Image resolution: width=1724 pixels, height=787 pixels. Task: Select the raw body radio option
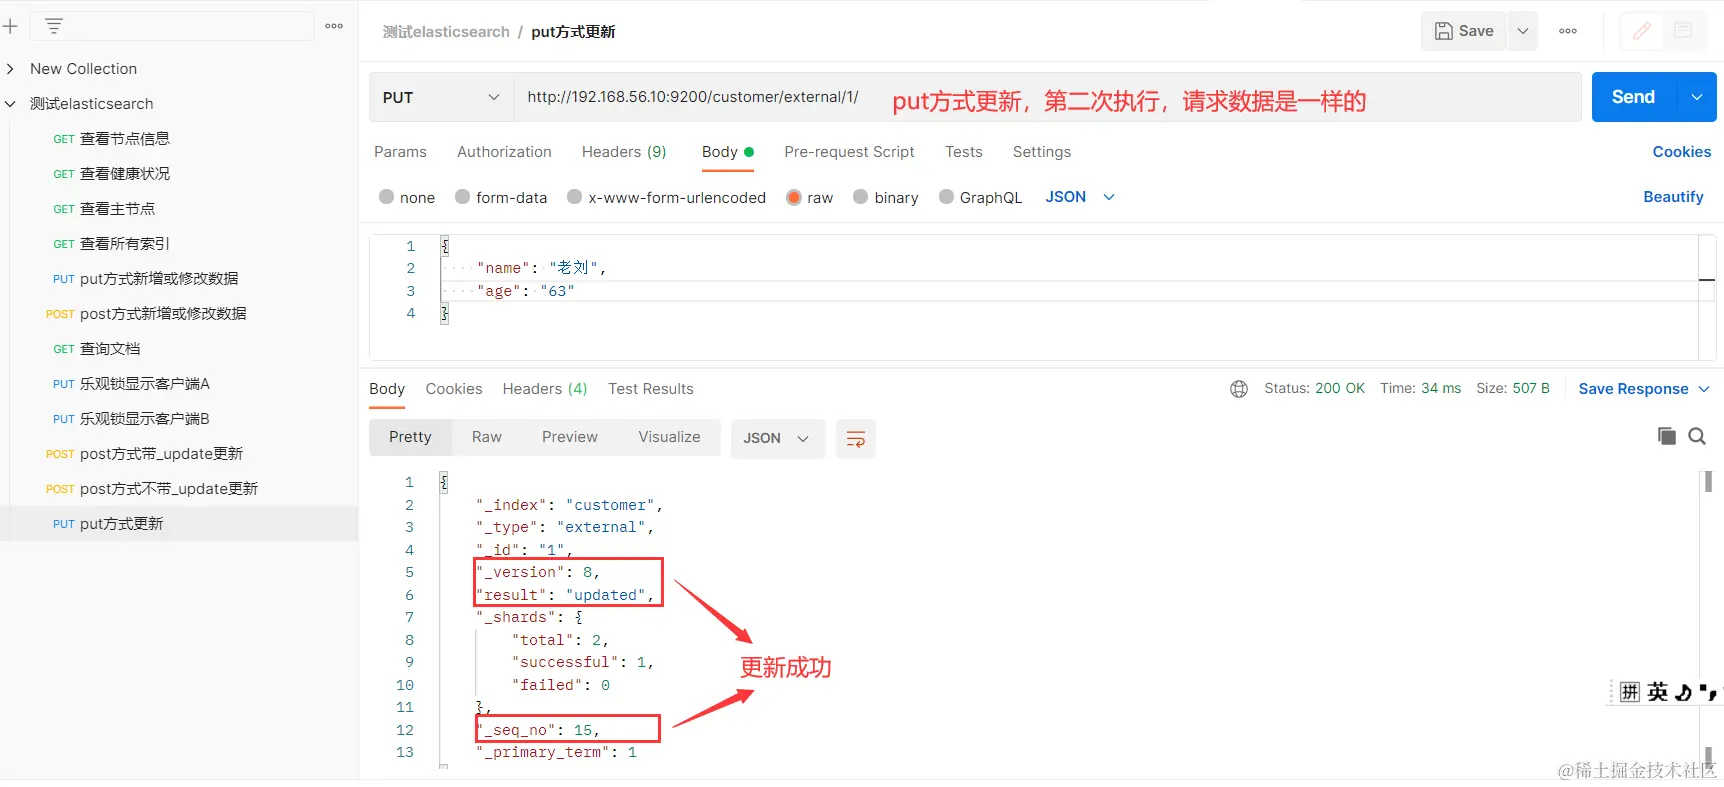pyautogui.click(x=794, y=197)
